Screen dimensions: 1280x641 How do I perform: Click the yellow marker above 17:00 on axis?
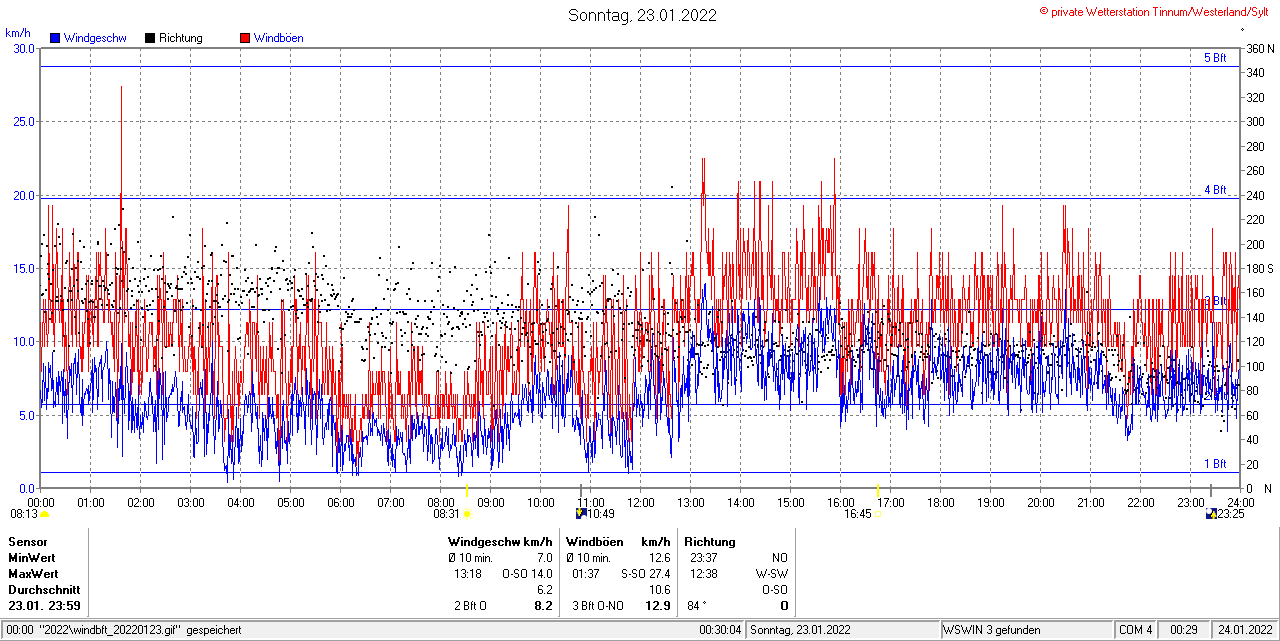coord(878,489)
